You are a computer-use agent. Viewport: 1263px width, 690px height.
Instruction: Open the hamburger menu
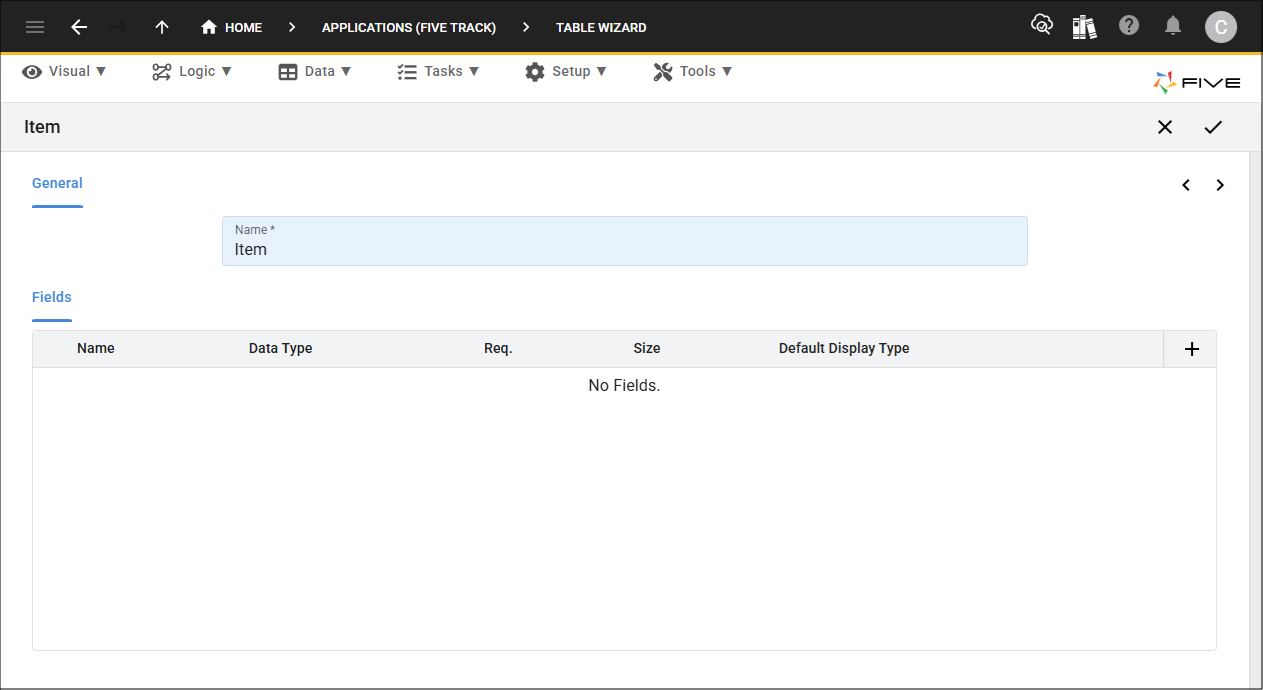35,27
